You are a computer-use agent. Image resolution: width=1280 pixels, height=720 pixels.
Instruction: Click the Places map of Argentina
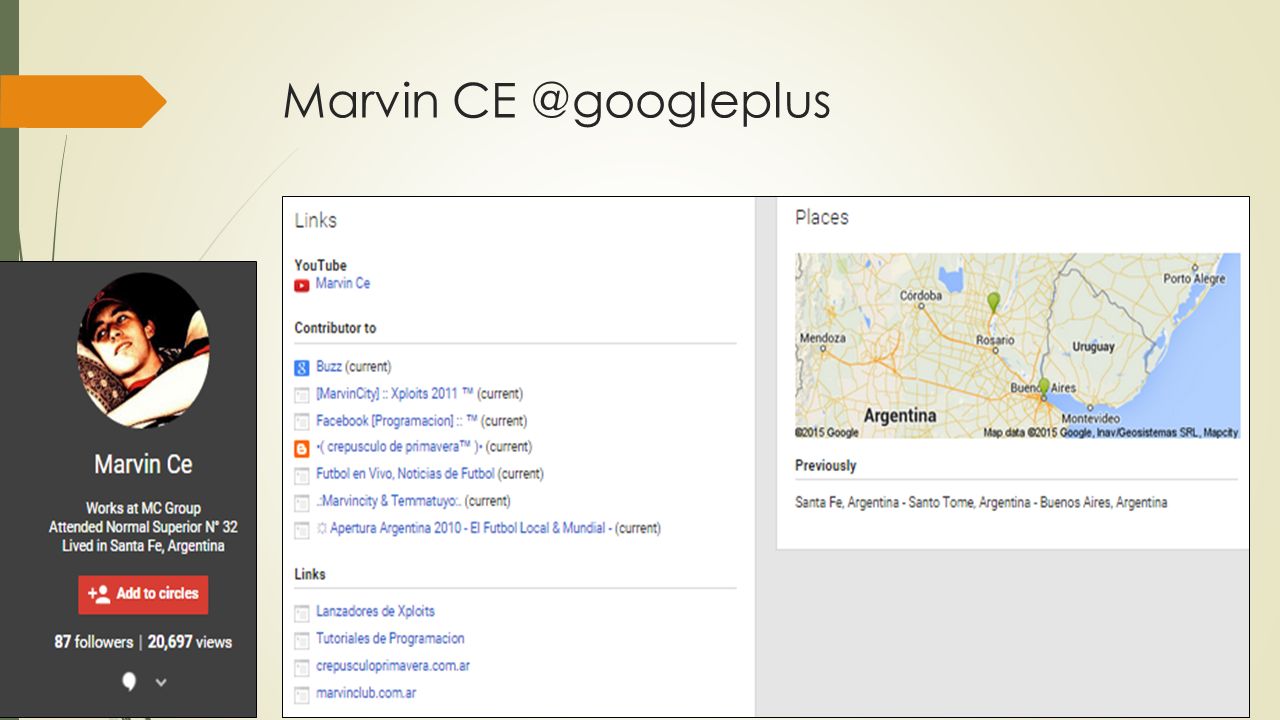pyautogui.click(x=1017, y=345)
